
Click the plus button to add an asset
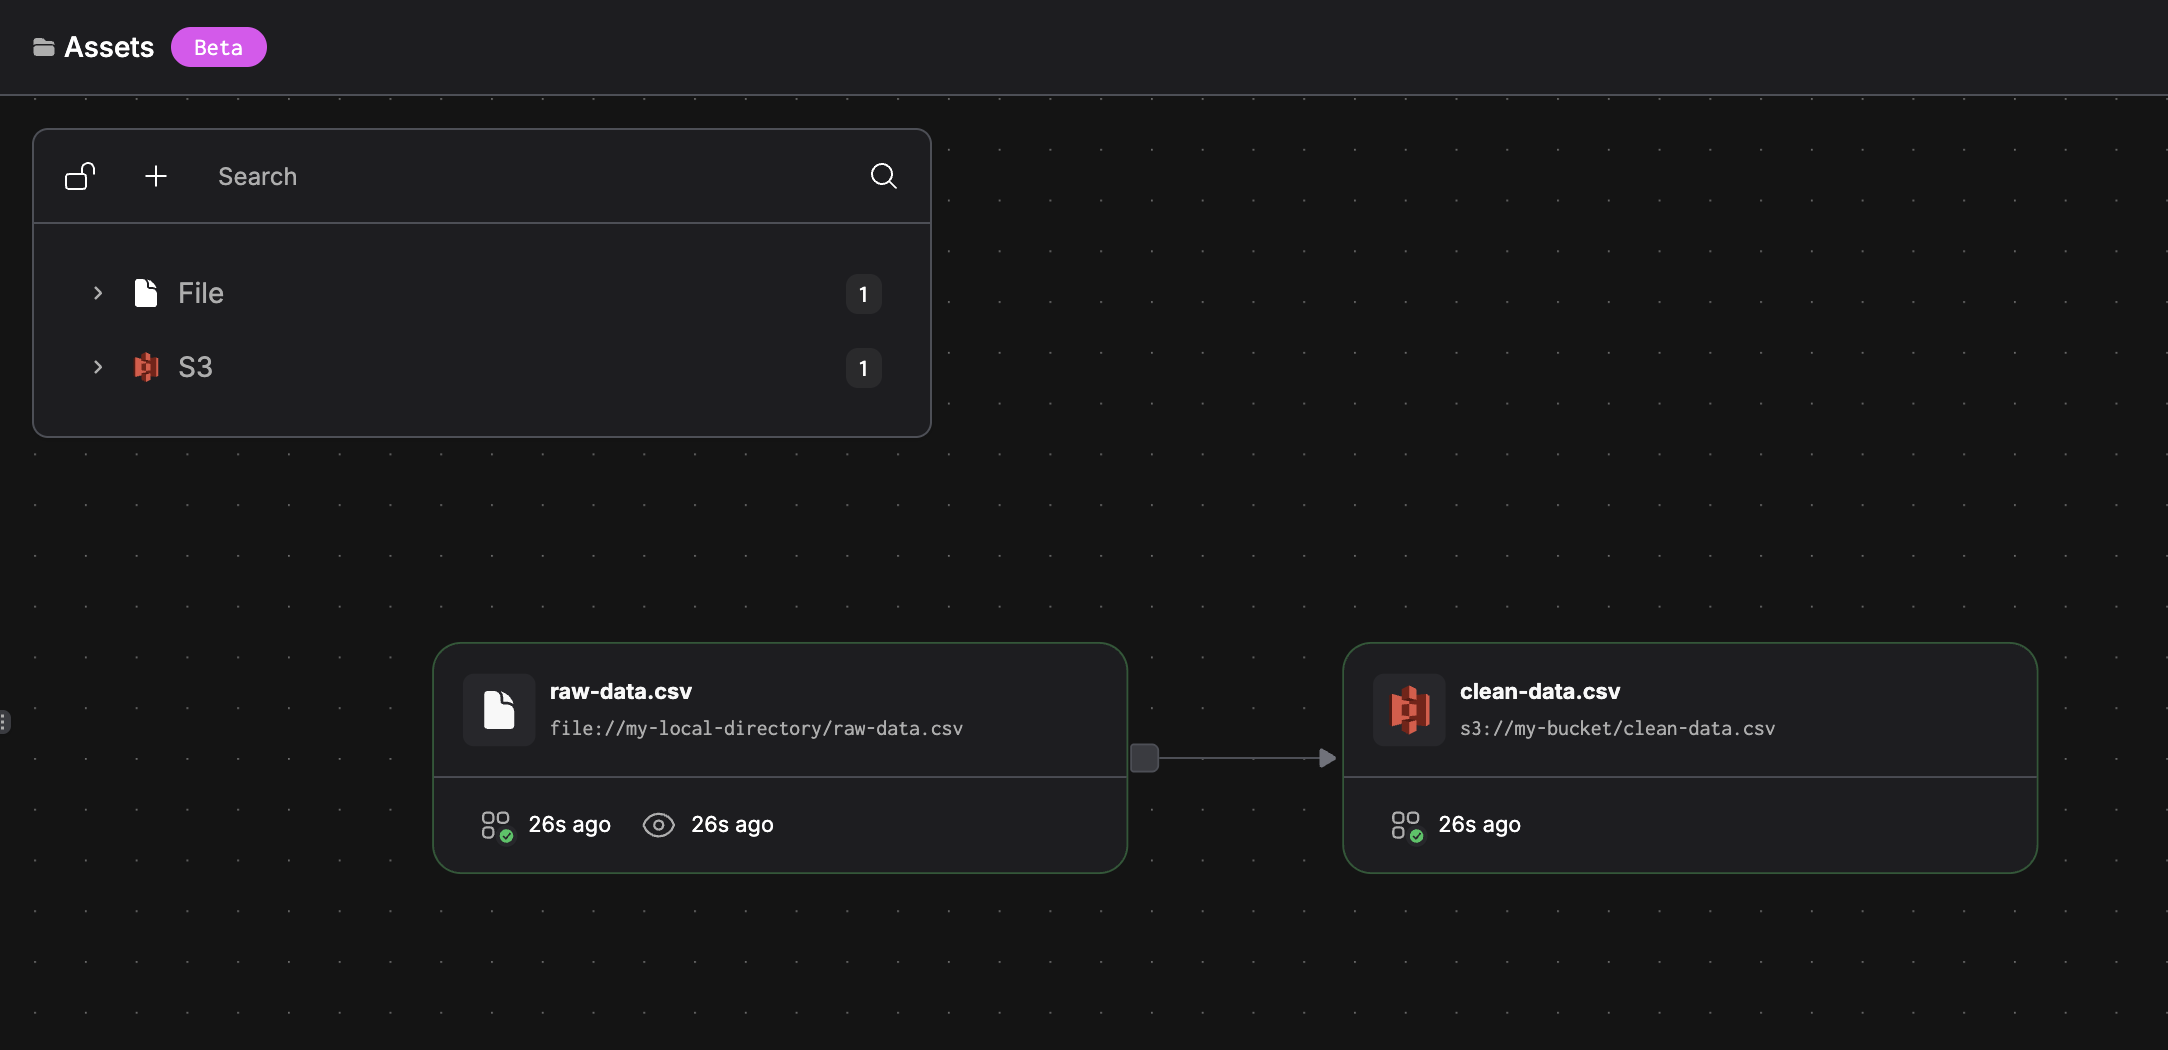pyautogui.click(x=155, y=176)
